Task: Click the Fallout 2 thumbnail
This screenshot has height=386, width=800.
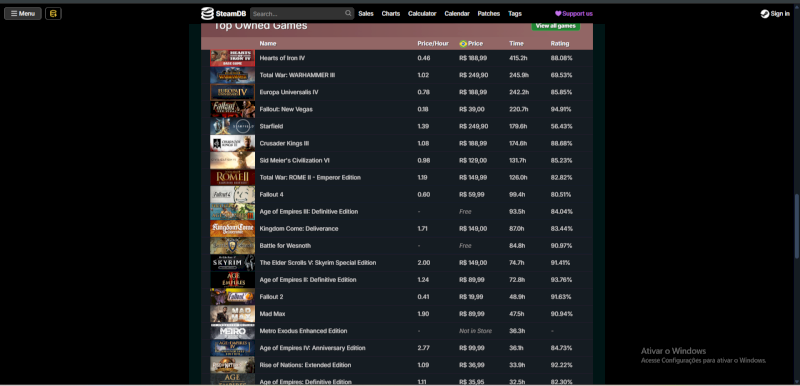Action: [233, 297]
